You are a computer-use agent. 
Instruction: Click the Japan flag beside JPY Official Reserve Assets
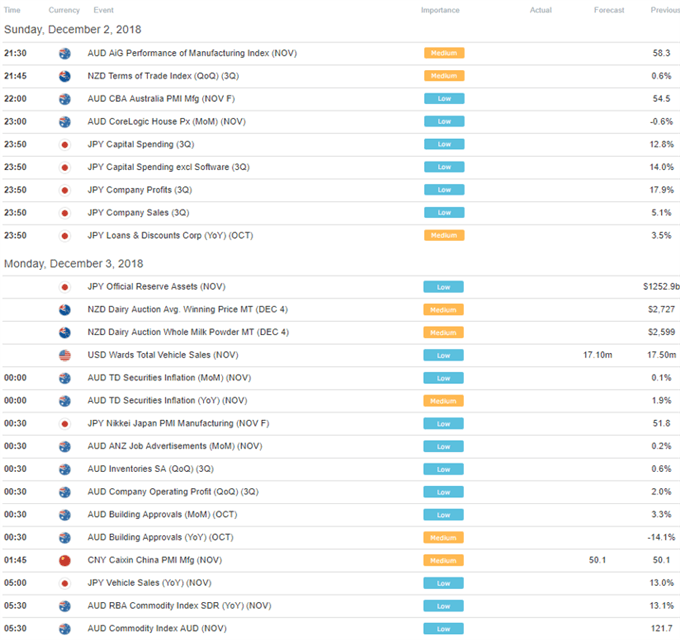[x=65, y=287]
